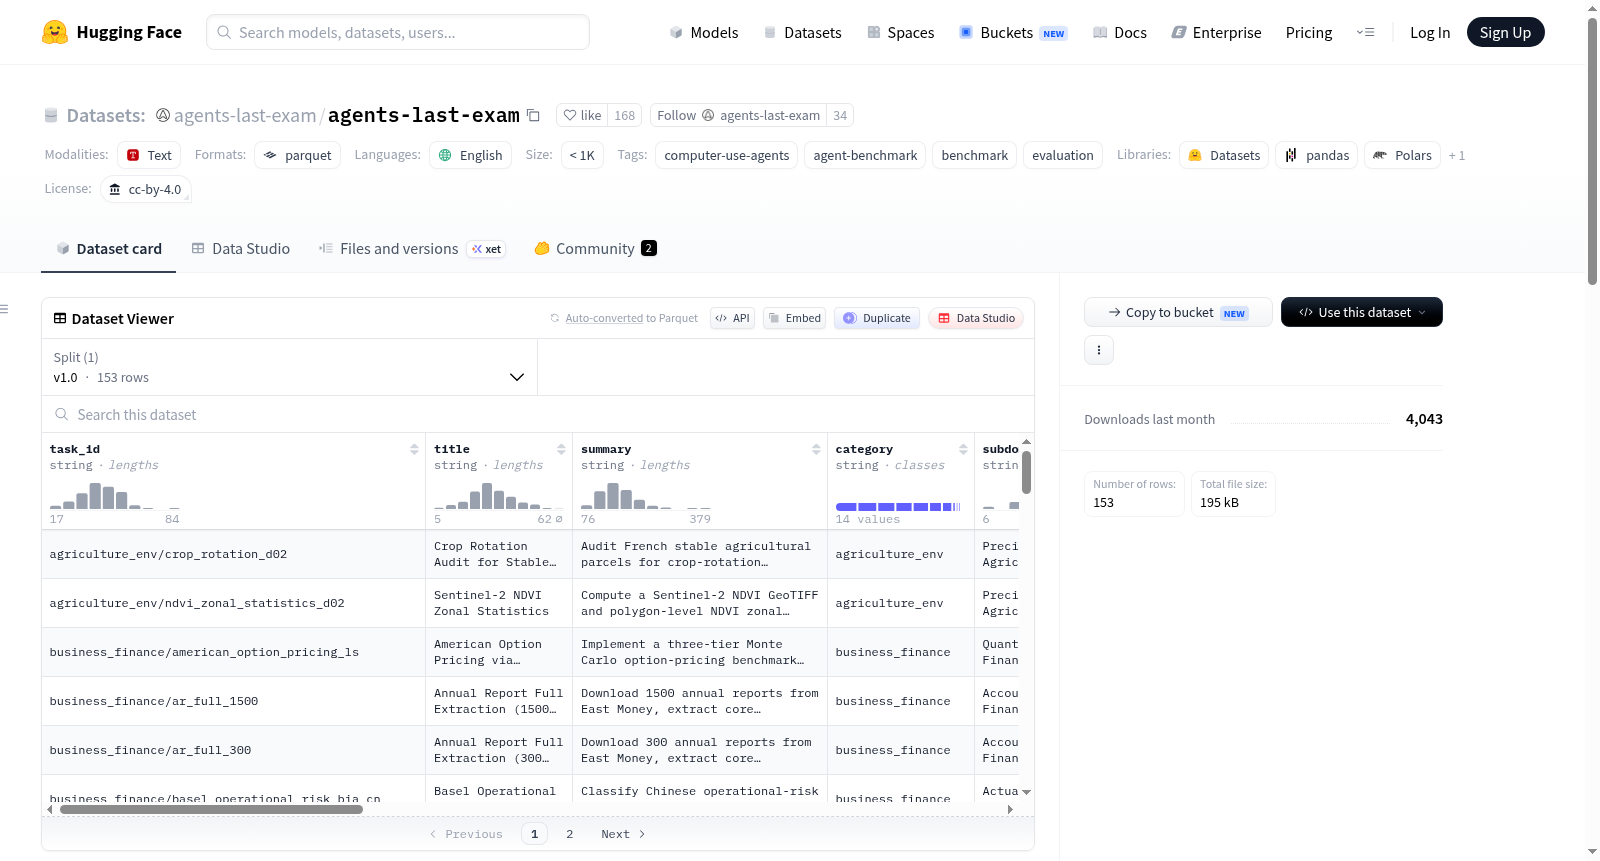Image resolution: width=1600 pixels, height=861 pixels.
Task: Click the task_id length histogram
Action: (115, 496)
